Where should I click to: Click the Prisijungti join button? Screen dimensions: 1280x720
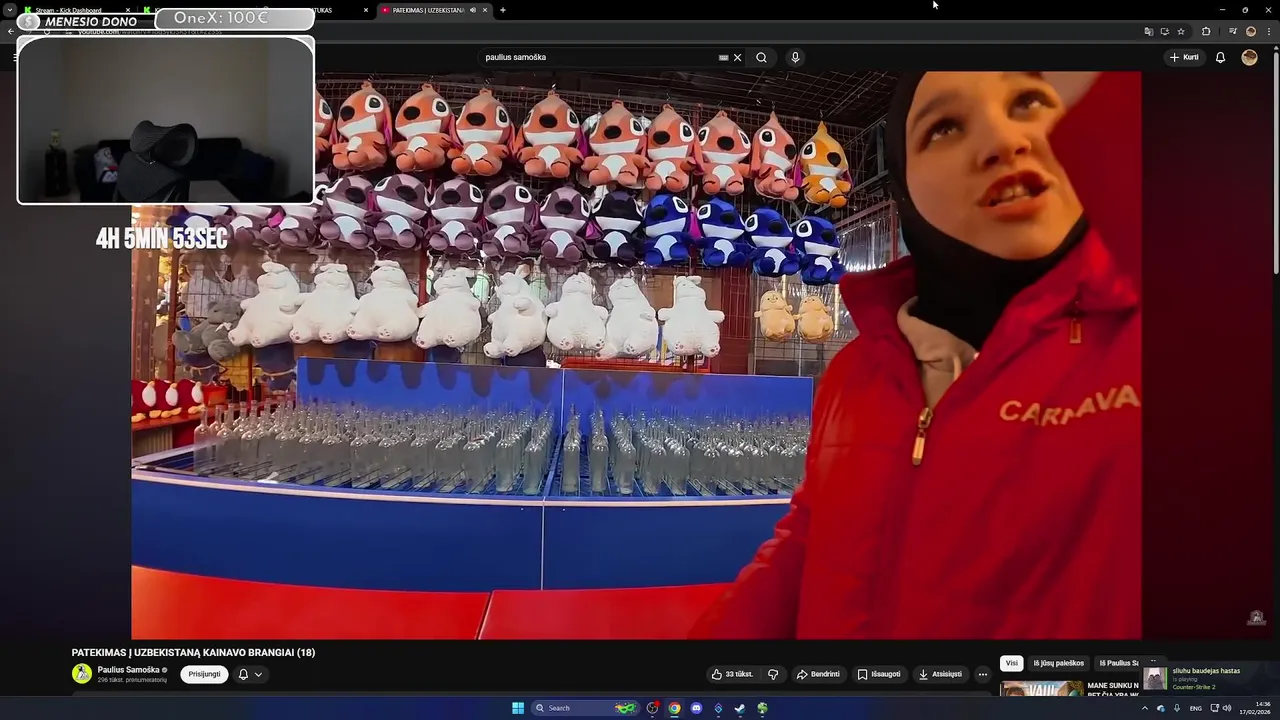click(204, 674)
